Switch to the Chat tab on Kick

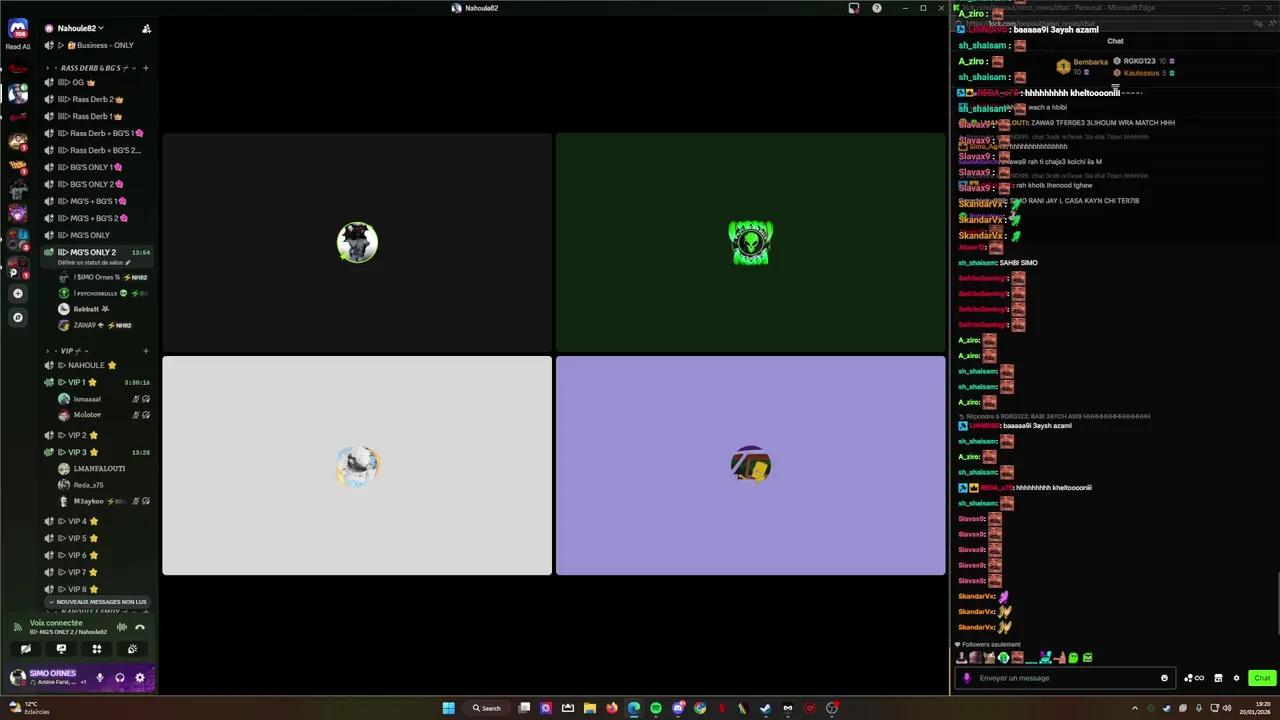(x=1115, y=41)
